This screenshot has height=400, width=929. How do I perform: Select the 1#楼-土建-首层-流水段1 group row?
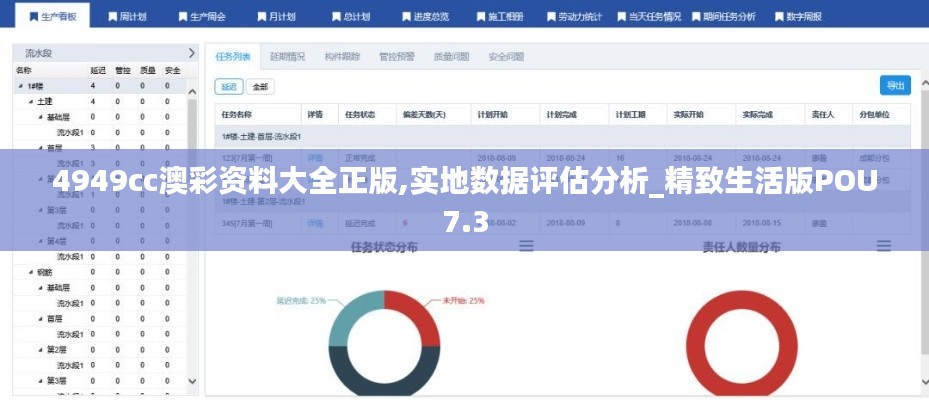pyautogui.click(x=563, y=136)
